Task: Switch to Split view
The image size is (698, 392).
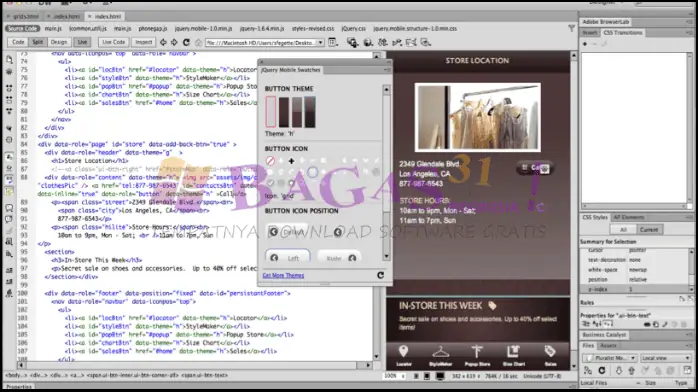Action: [37, 42]
